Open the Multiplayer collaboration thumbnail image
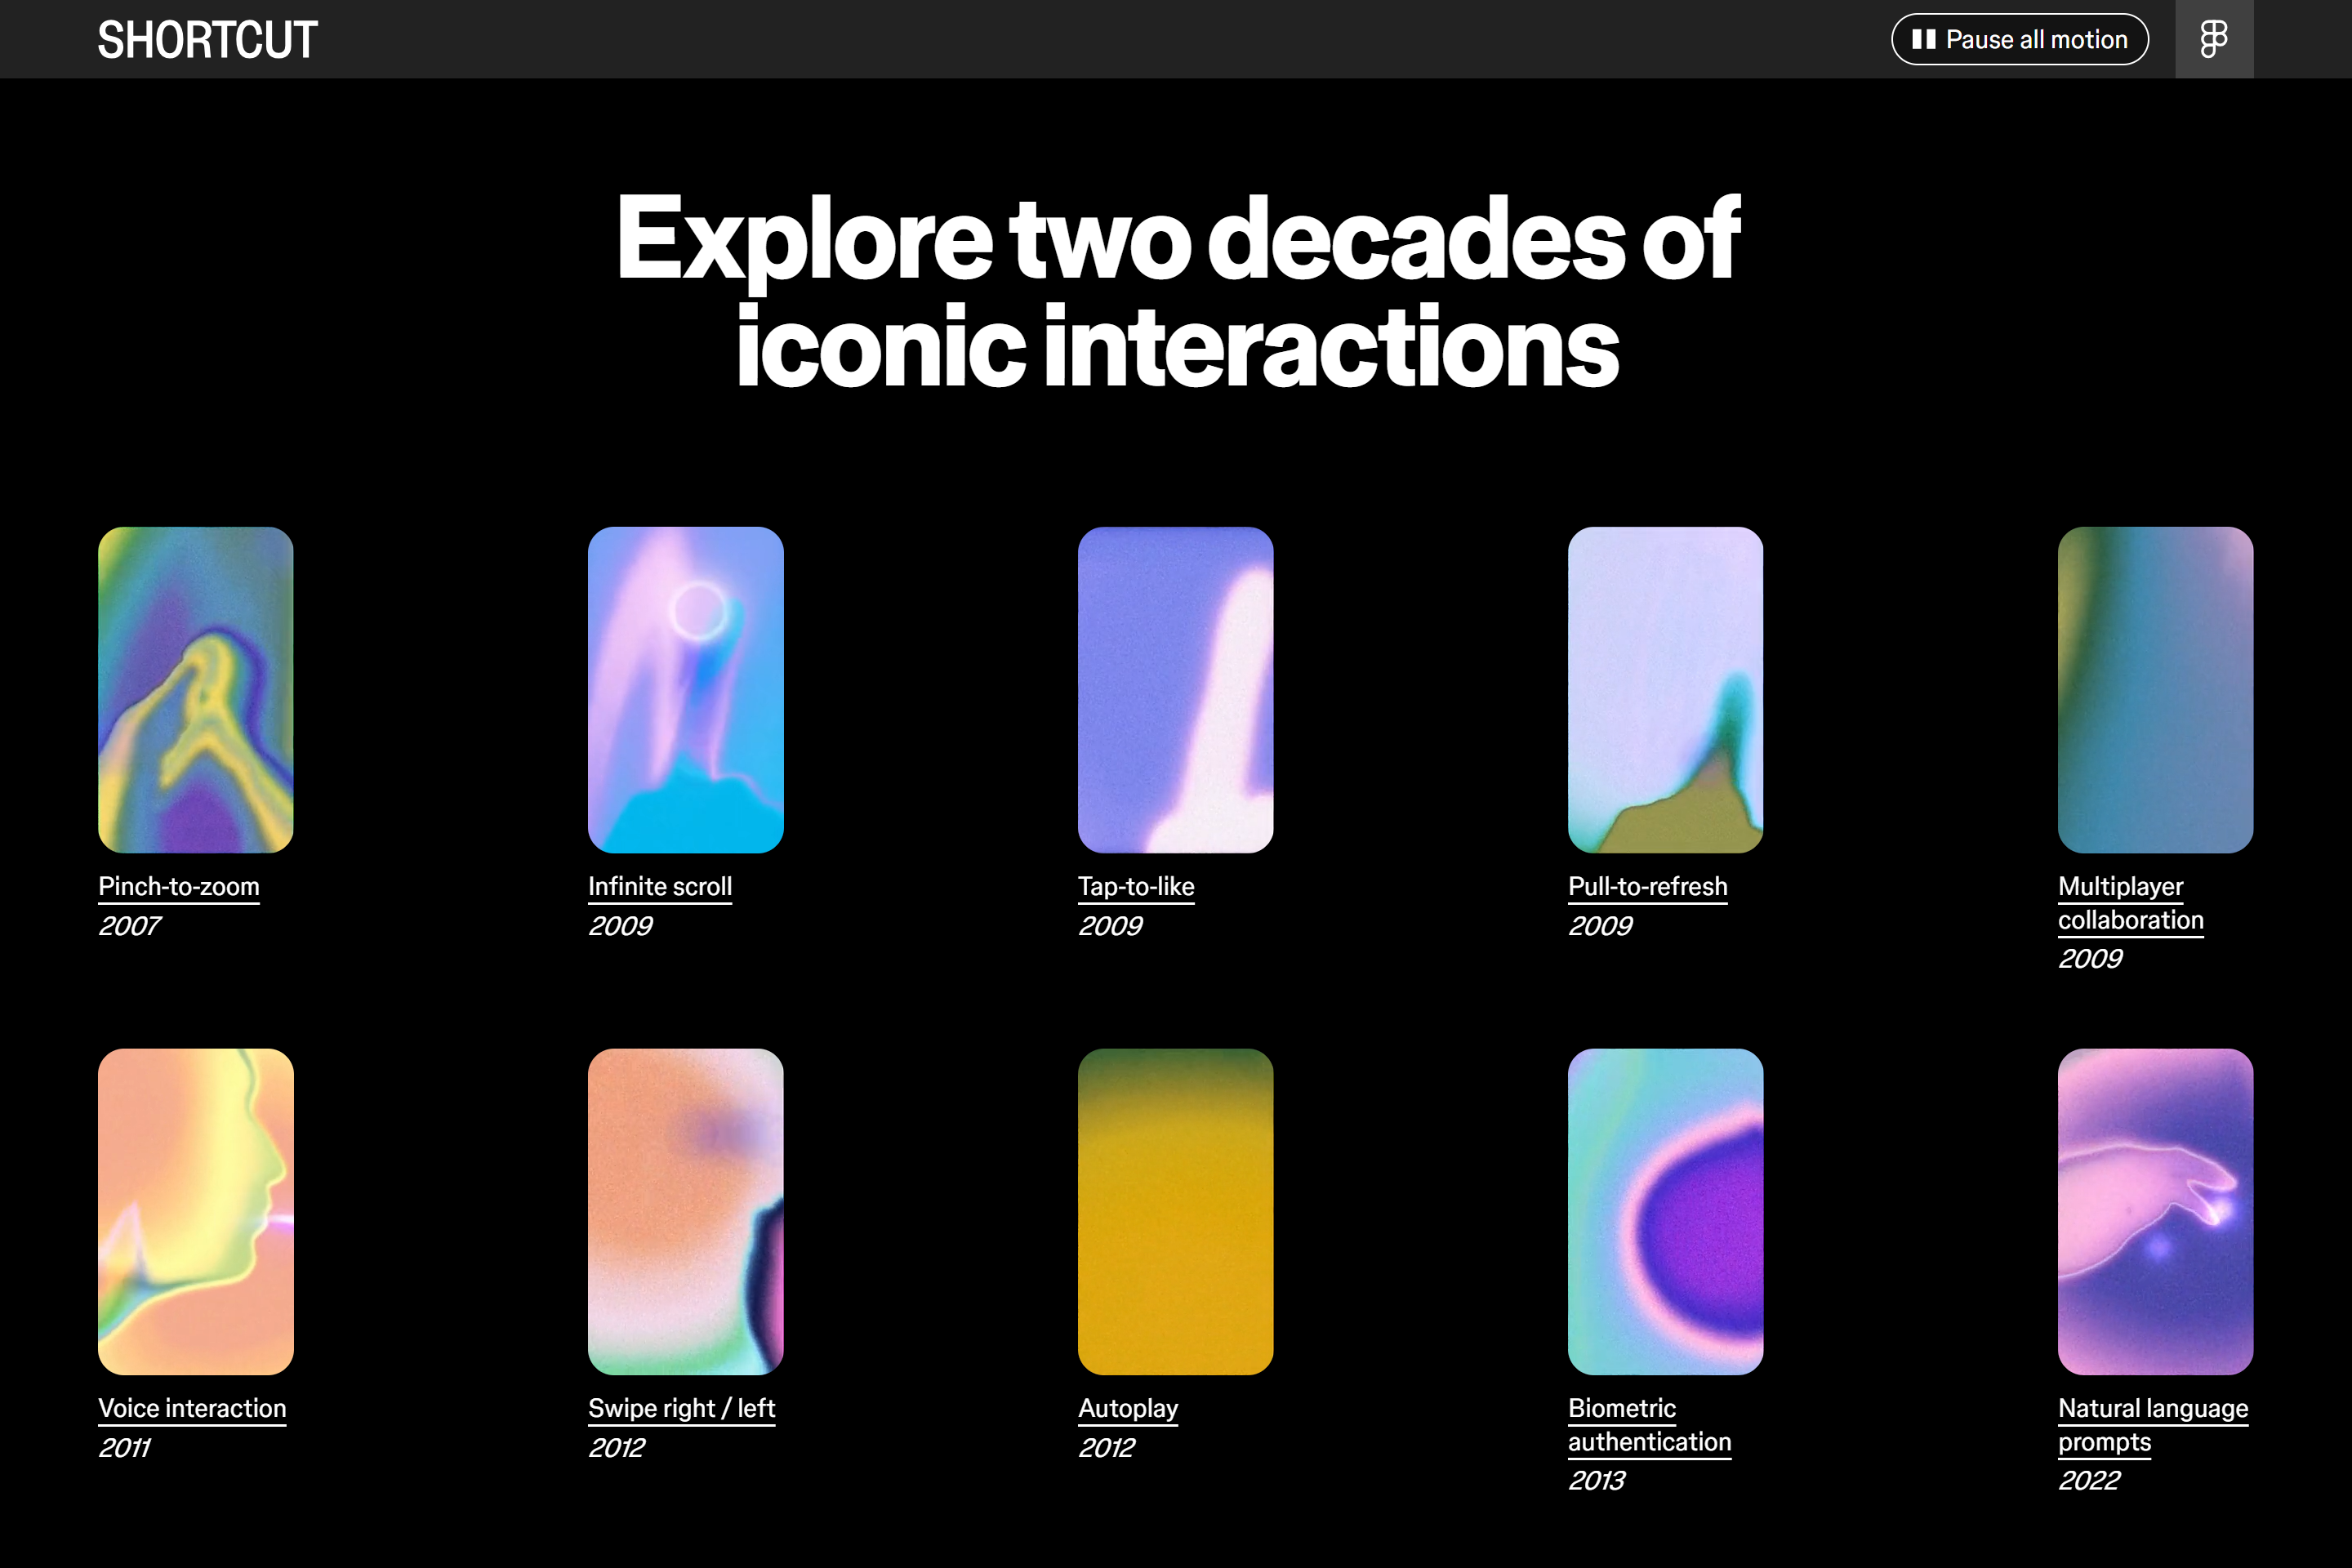Viewport: 2352px width, 1568px height. (2155, 689)
